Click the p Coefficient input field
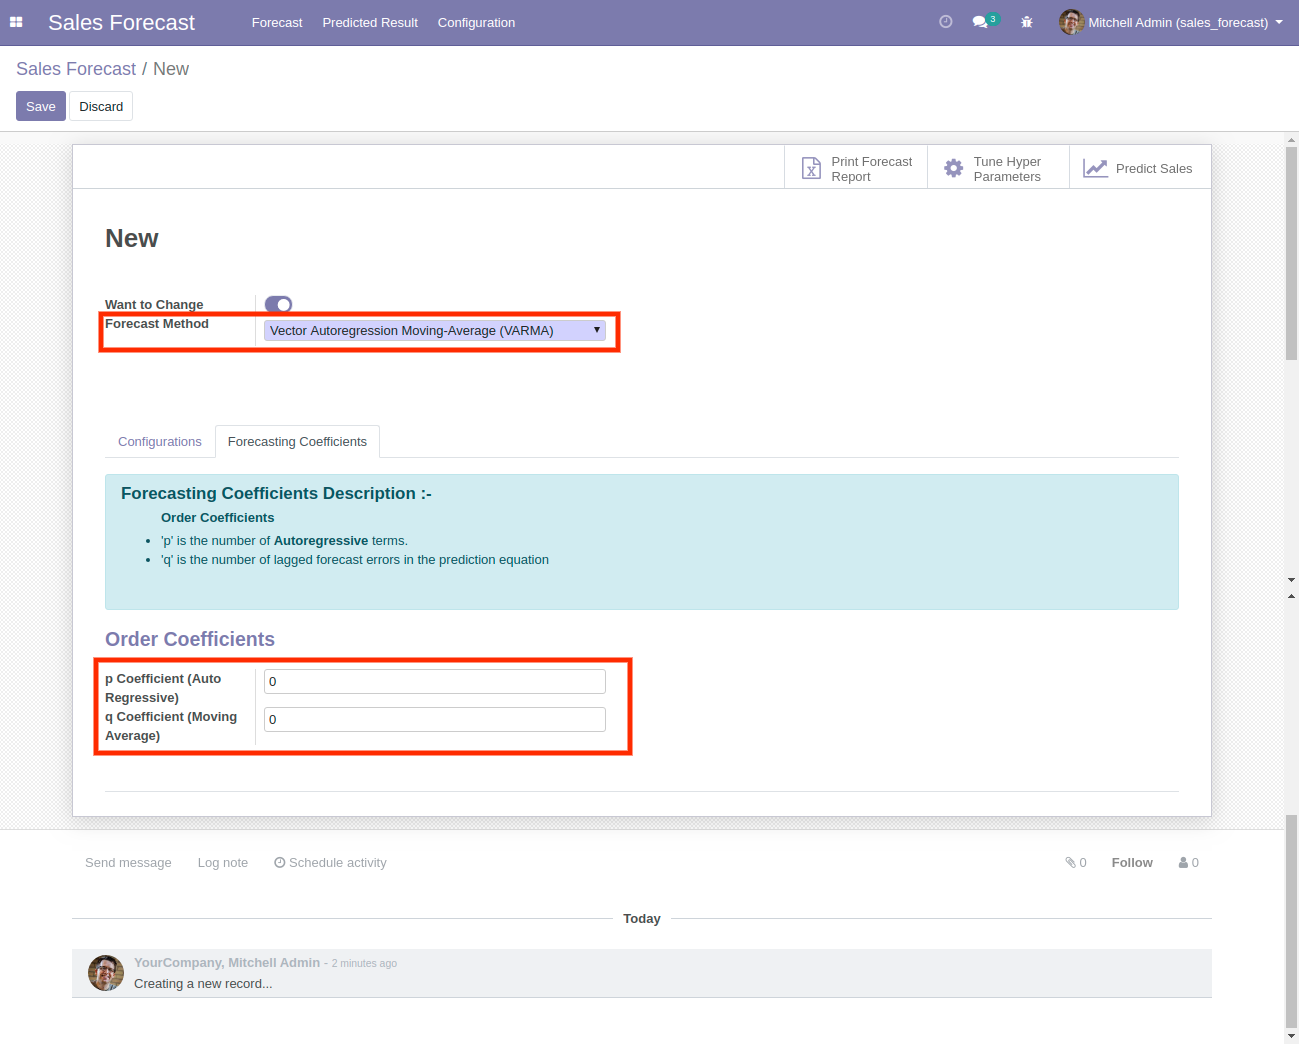The image size is (1299, 1046). (x=434, y=682)
